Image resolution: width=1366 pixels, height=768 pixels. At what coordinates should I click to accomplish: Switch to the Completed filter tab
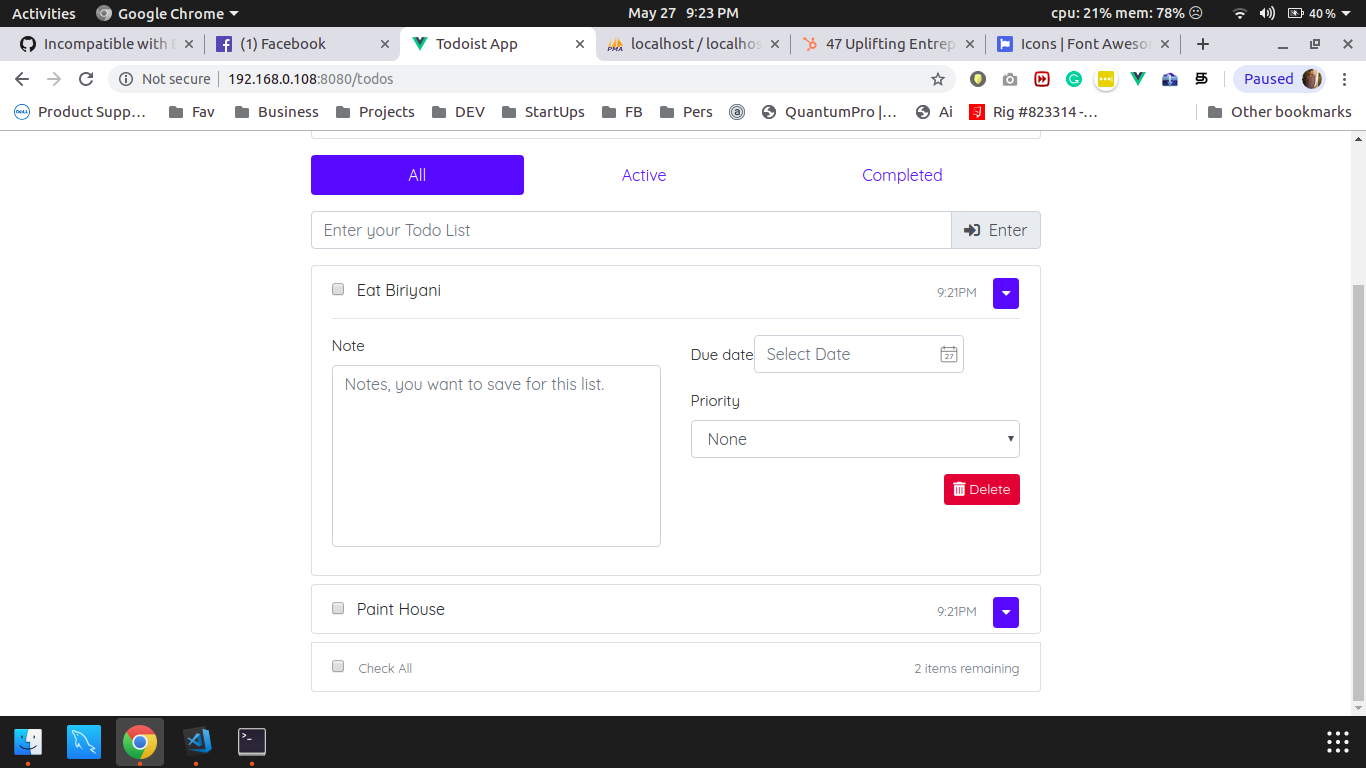(x=901, y=175)
